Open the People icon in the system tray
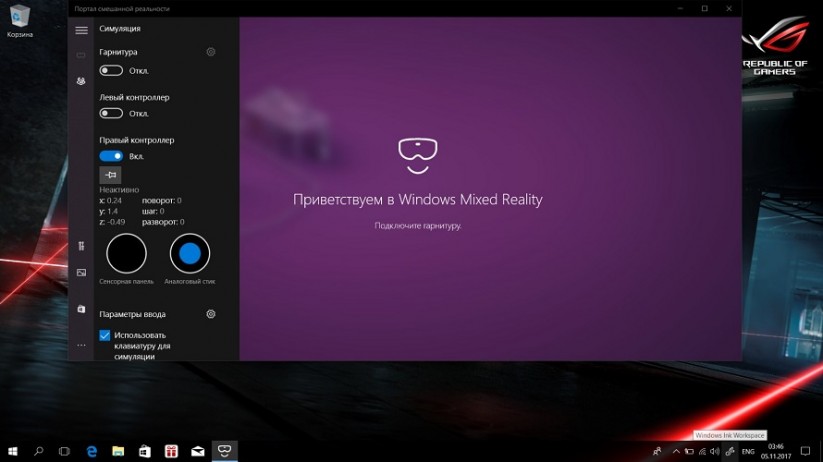 pos(657,452)
